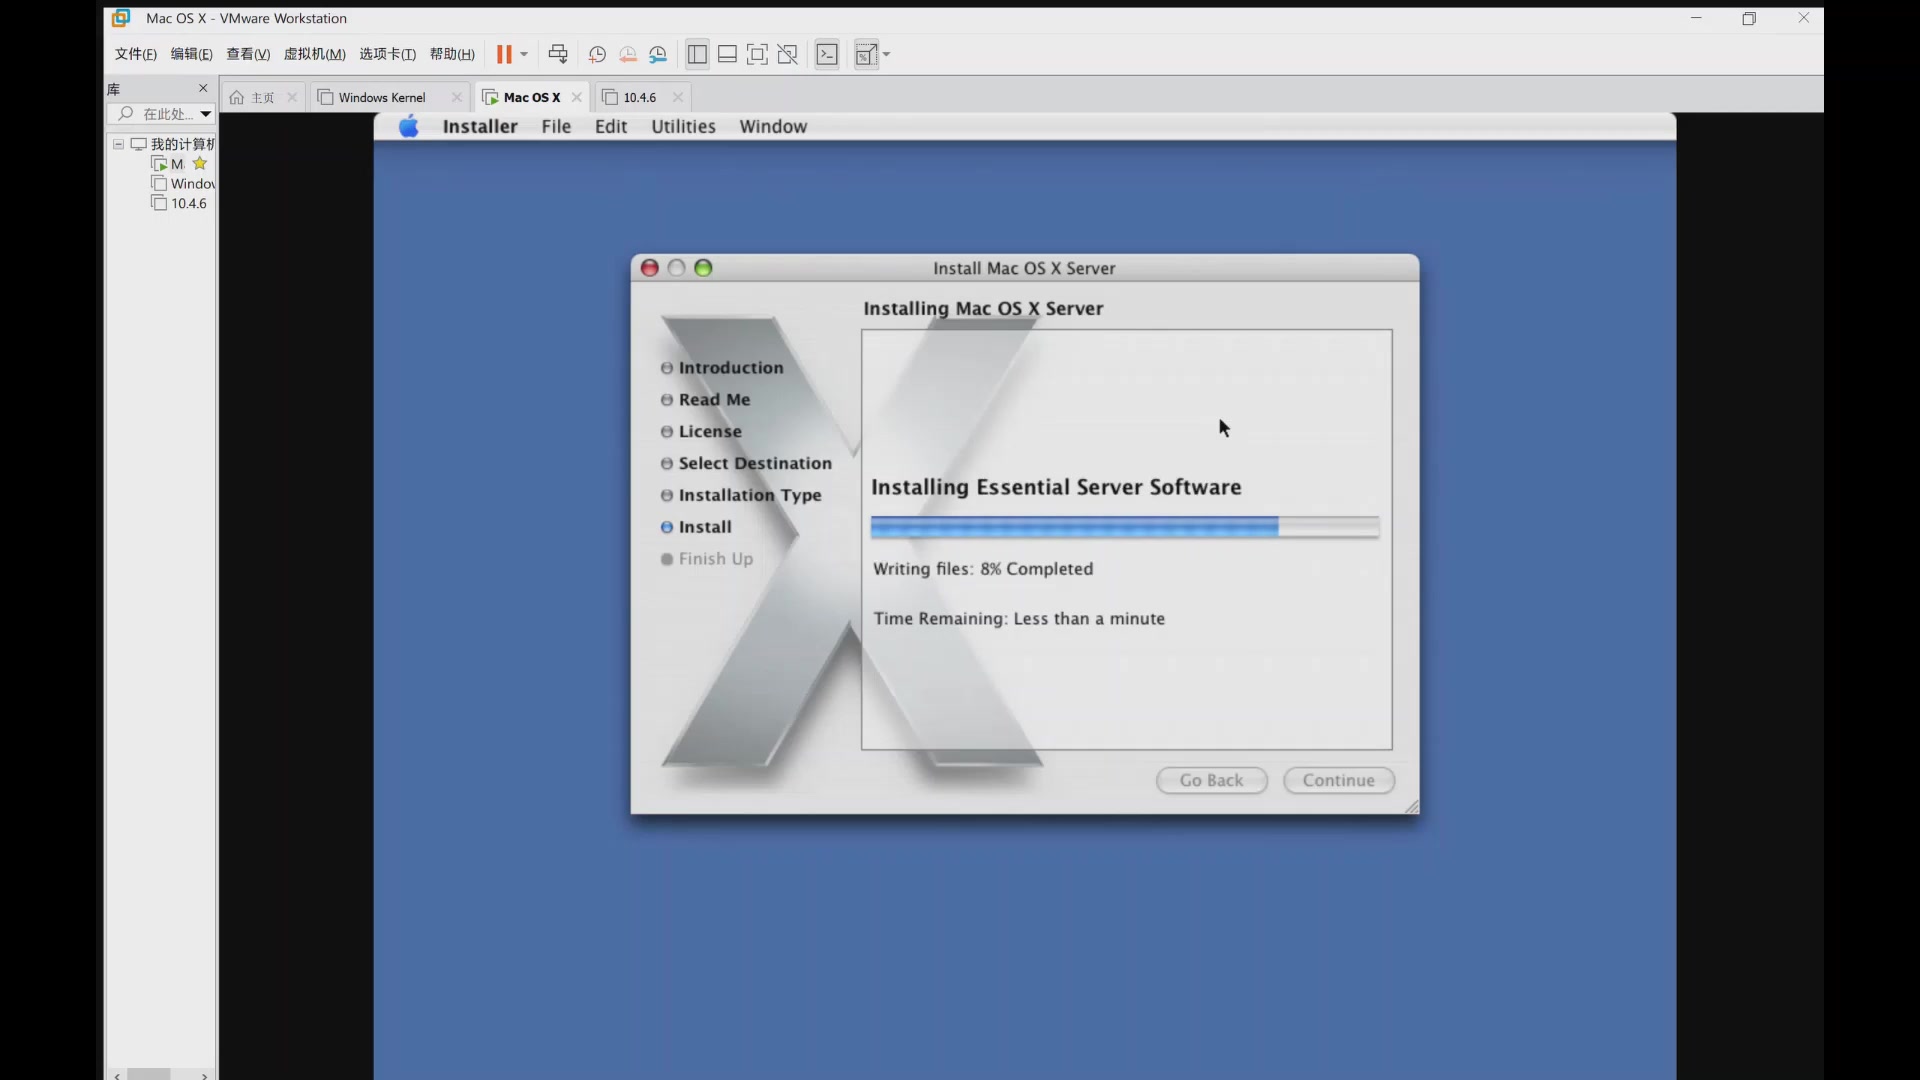Image resolution: width=1920 pixels, height=1080 pixels.
Task: Open the 帮助(H) menu
Action: tap(452, 54)
